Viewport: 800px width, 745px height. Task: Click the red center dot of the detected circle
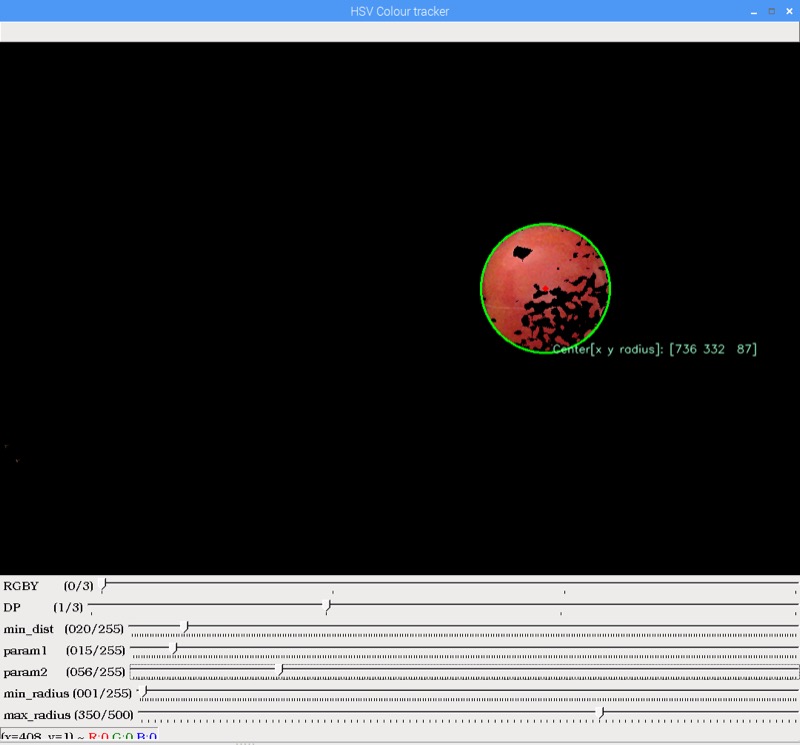click(545, 289)
